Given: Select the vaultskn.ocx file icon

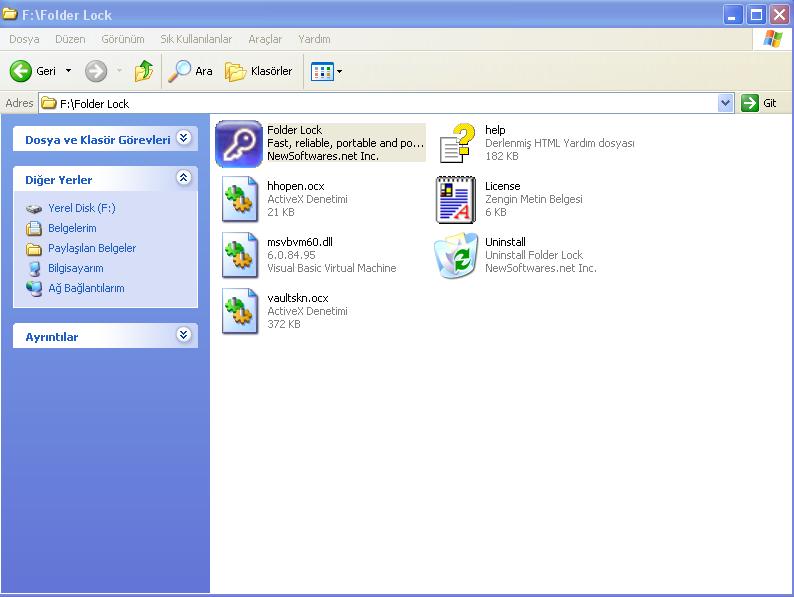Looking at the screenshot, I should click(241, 311).
